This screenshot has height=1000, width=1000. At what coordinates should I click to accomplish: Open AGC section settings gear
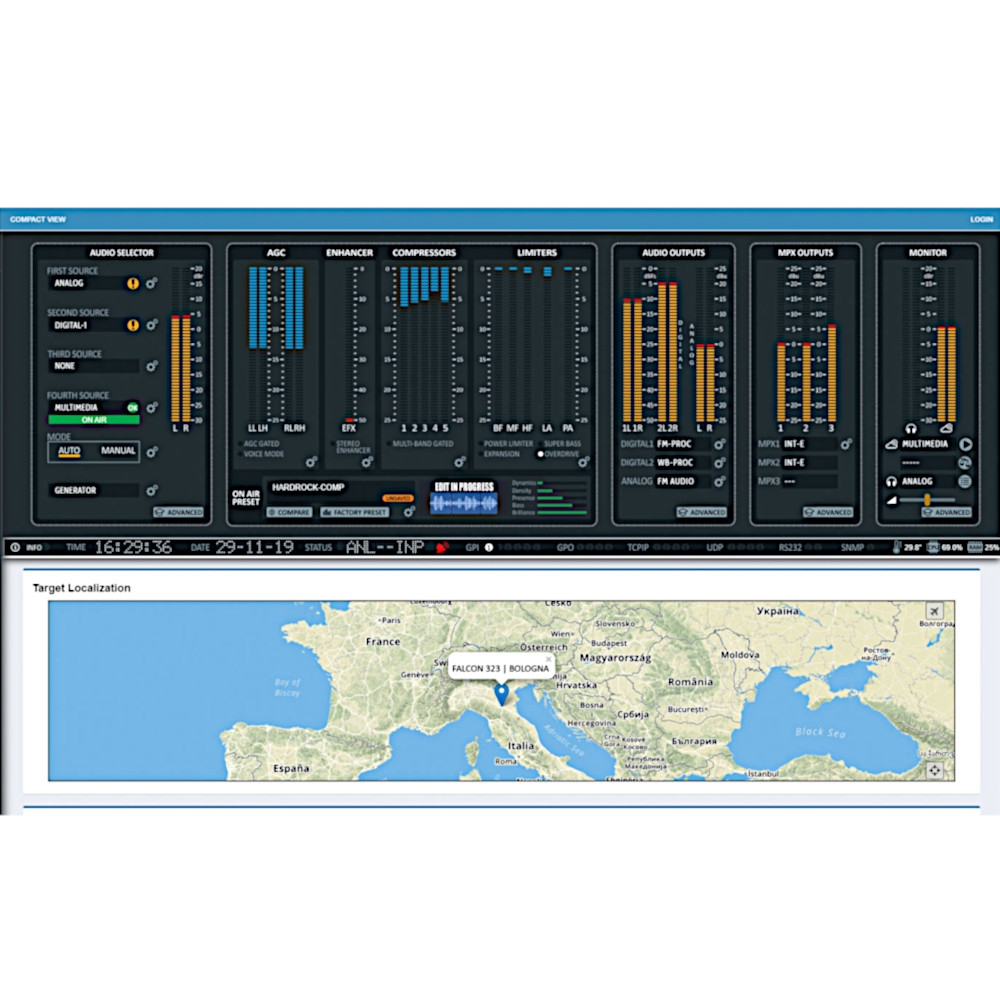point(311,462)
